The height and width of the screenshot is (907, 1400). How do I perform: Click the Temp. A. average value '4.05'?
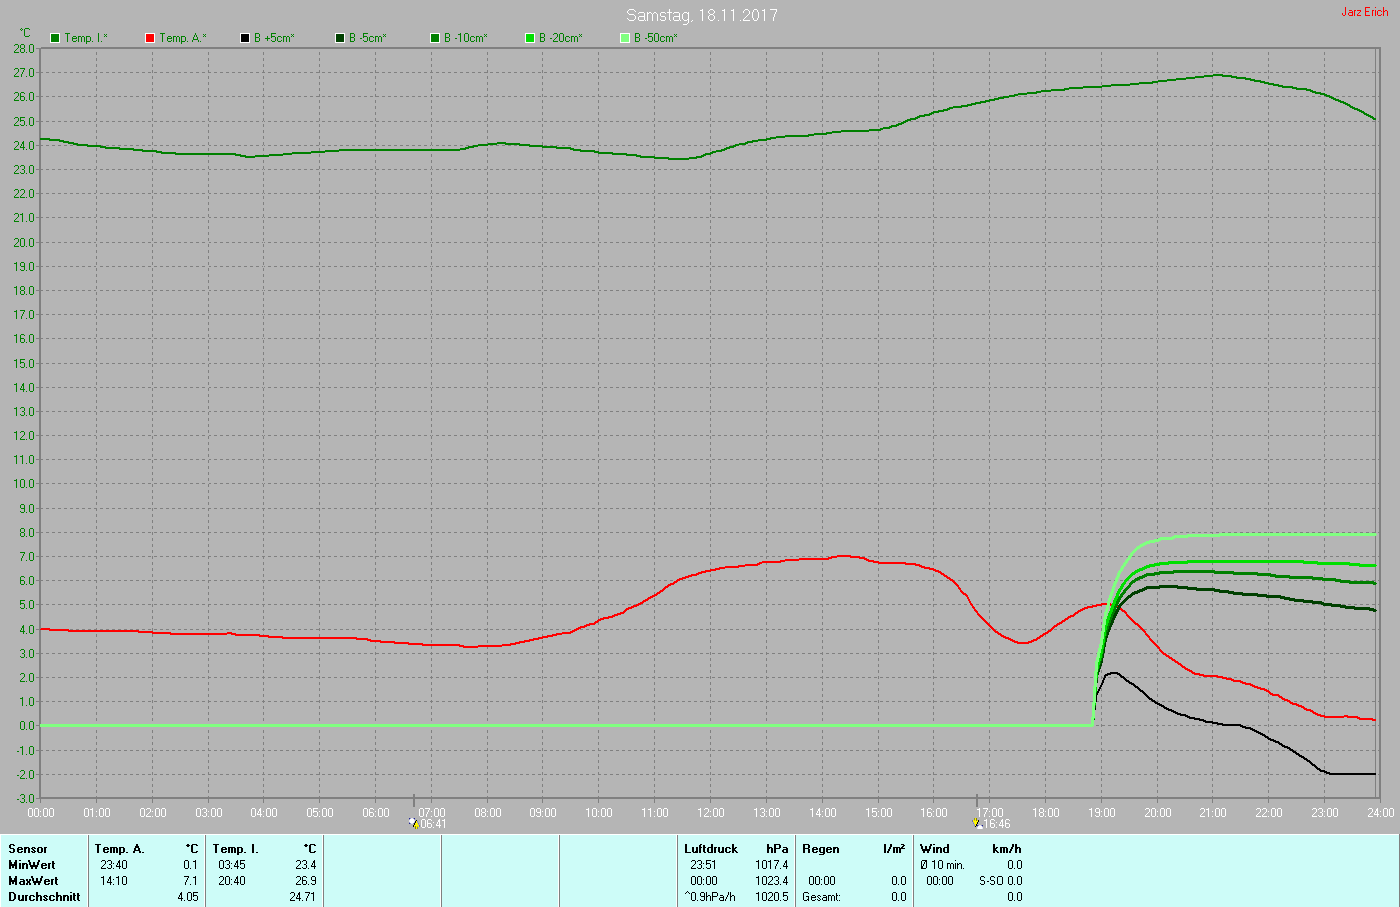(188, 897)
